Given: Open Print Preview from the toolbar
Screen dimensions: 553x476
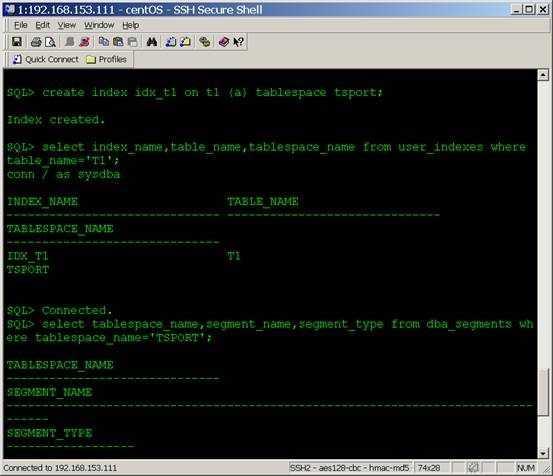Looking at the screenshot, I should (x=50, y=42).
